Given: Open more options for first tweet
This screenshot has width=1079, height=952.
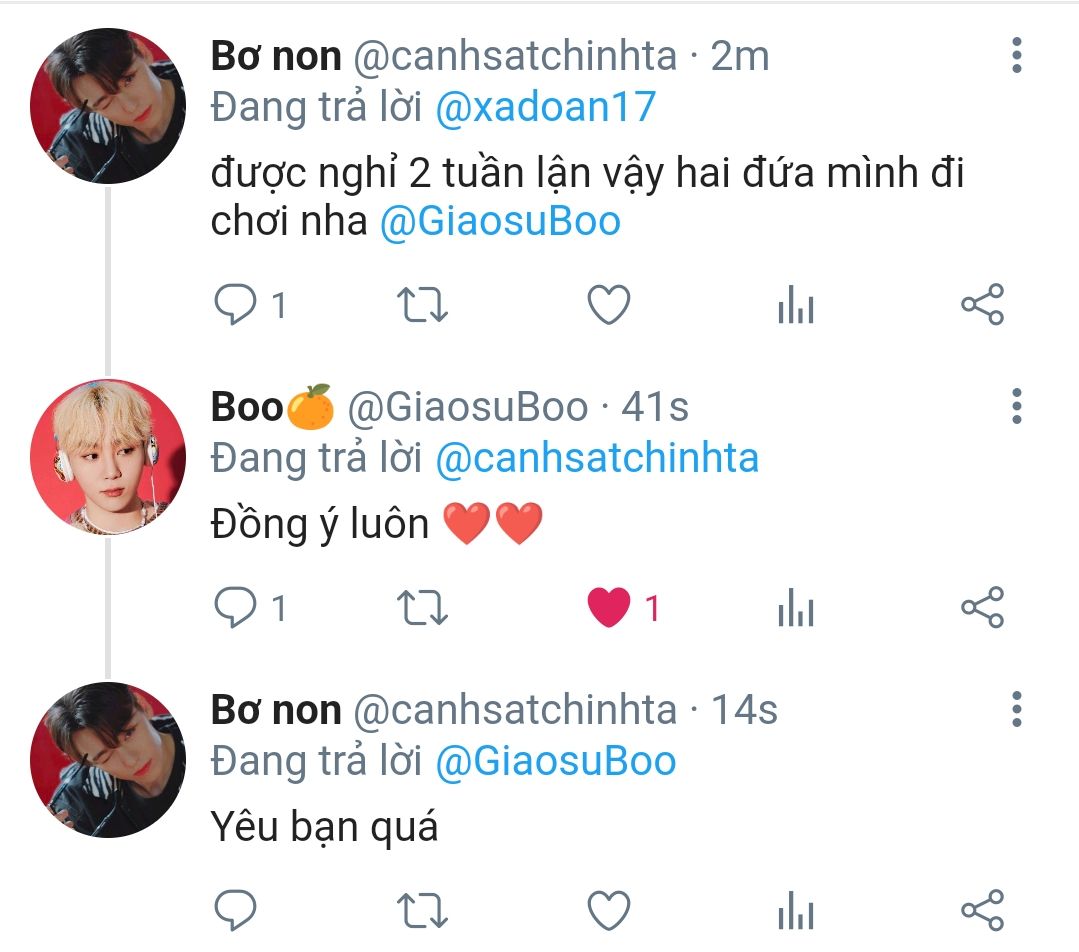Looking at the screenshot, I should point(1016,55).
